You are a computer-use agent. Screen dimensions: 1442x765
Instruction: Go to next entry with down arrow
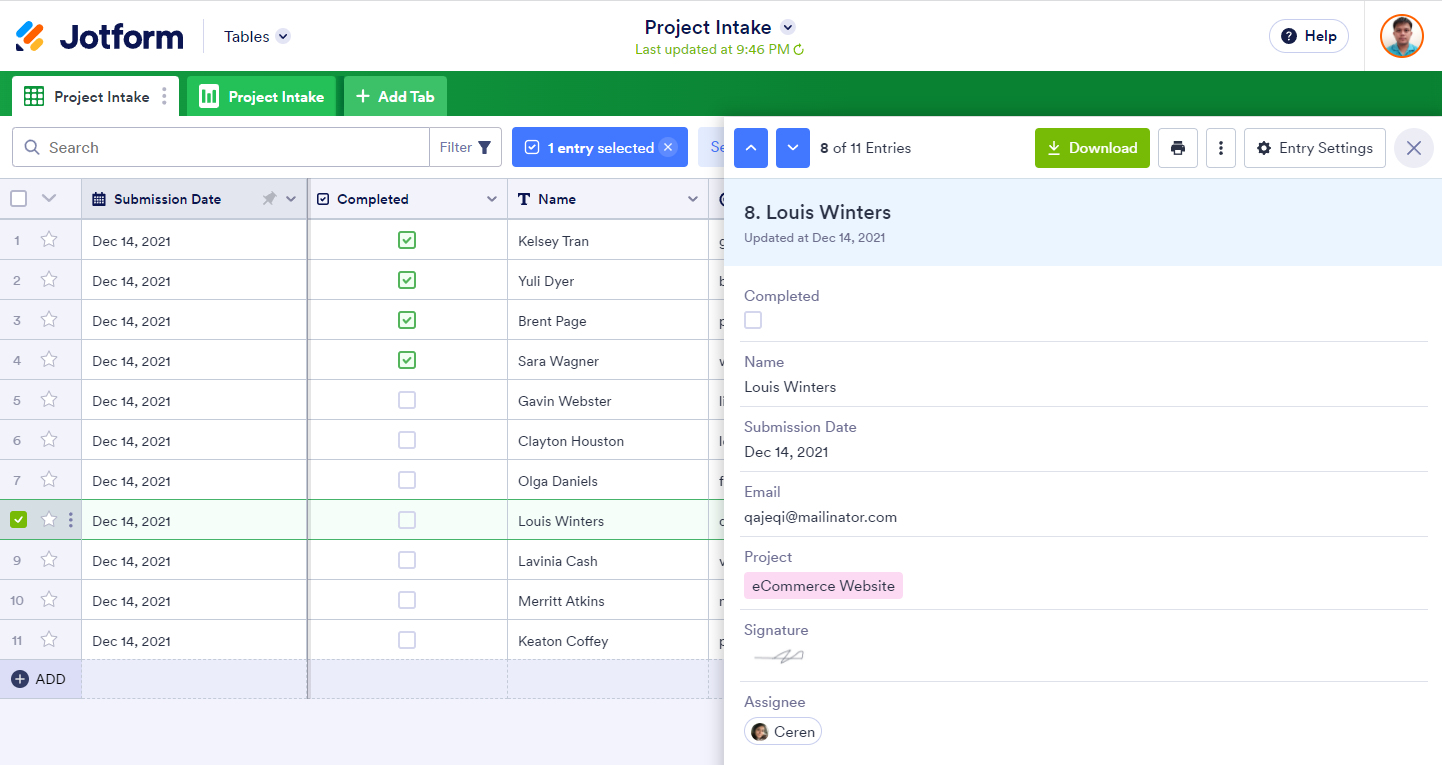click(x=793, y=148)
